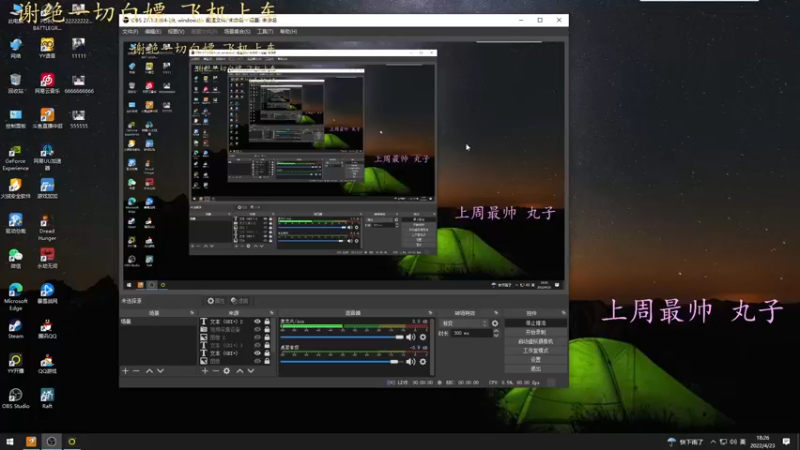Move the selected source down

point(251,371)
